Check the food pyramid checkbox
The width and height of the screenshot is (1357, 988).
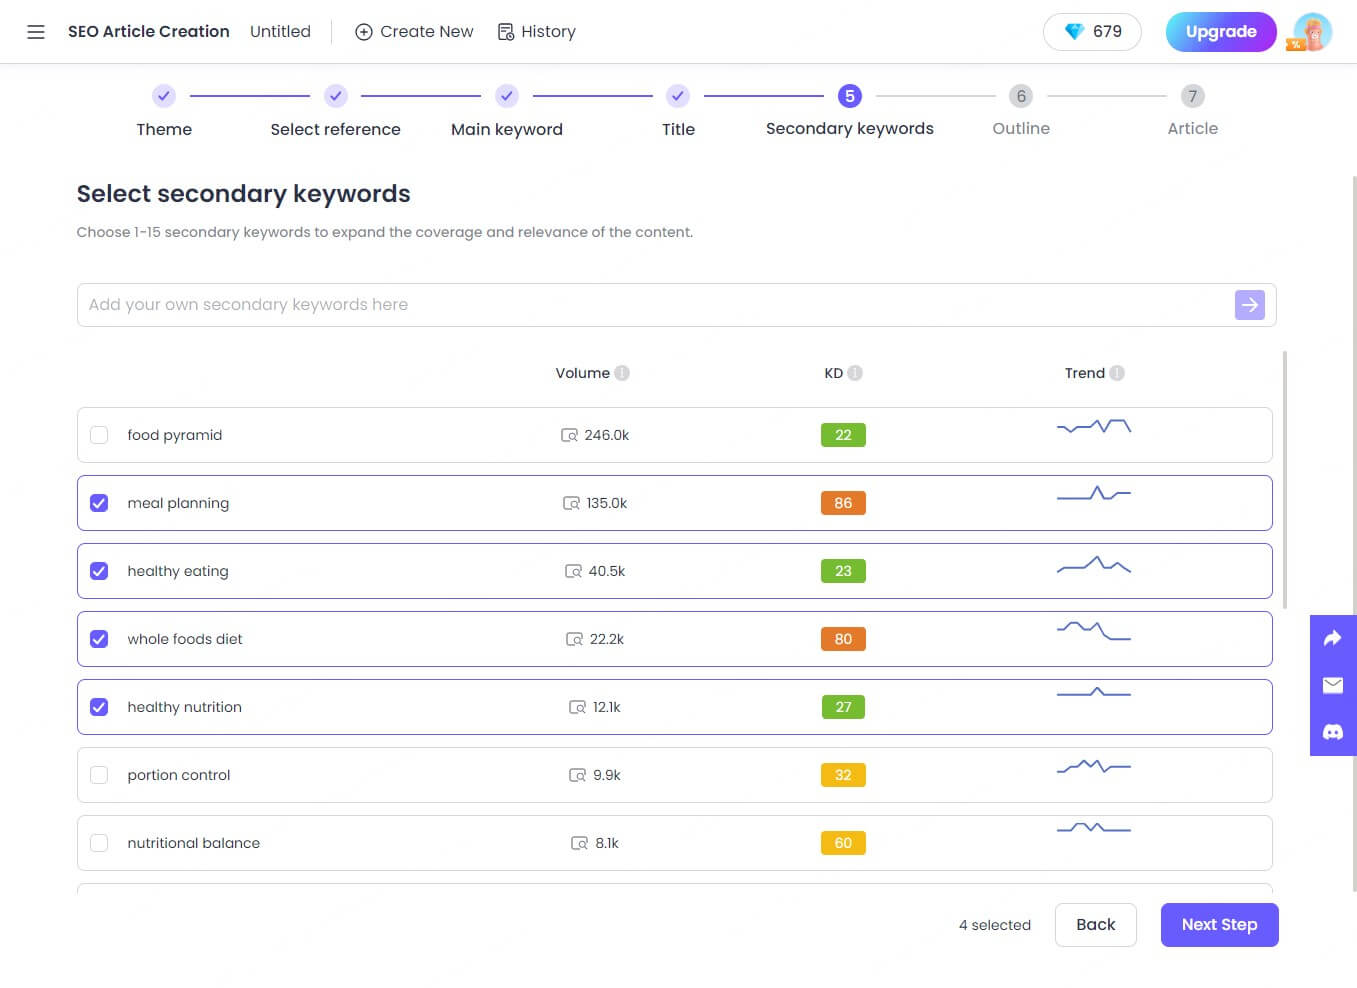pos(99,435)
